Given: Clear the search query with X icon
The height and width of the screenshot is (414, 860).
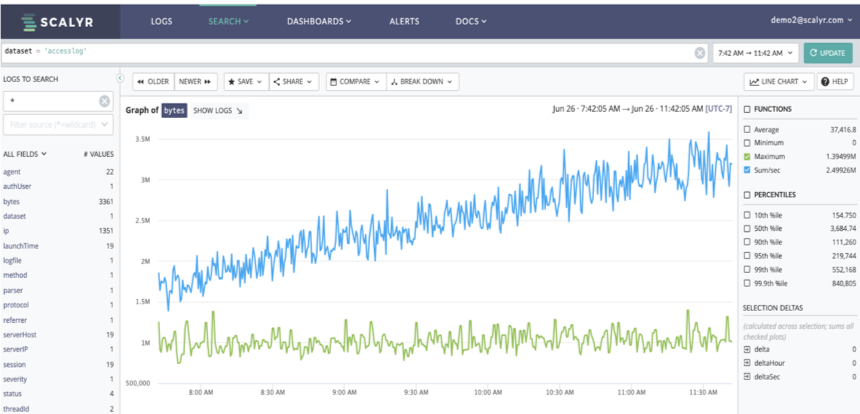Looking at the screenshot, I should point(699,52).
